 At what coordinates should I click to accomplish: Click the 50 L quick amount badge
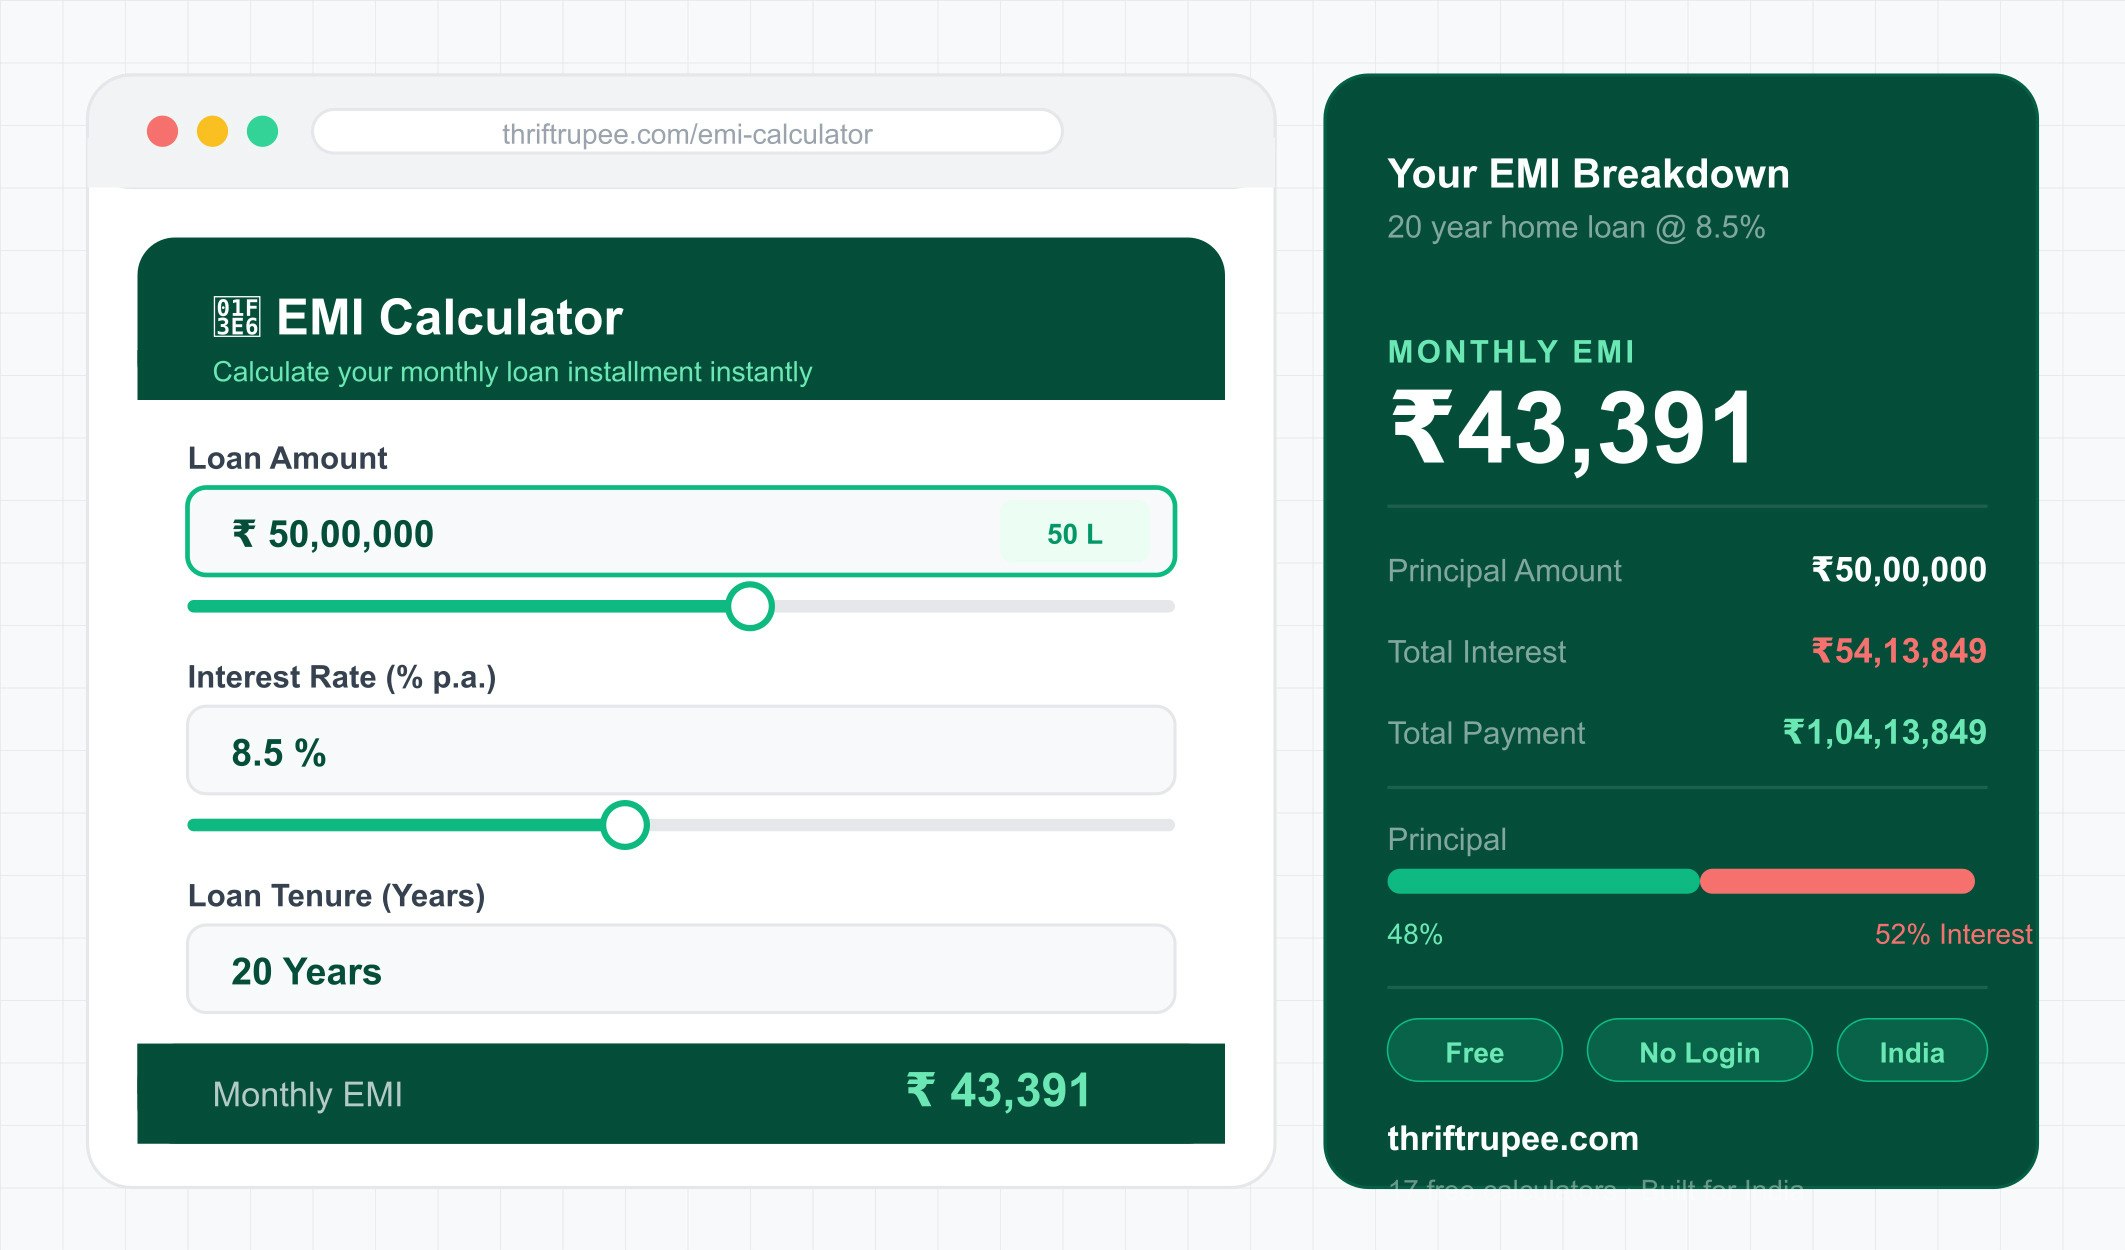1076,533
